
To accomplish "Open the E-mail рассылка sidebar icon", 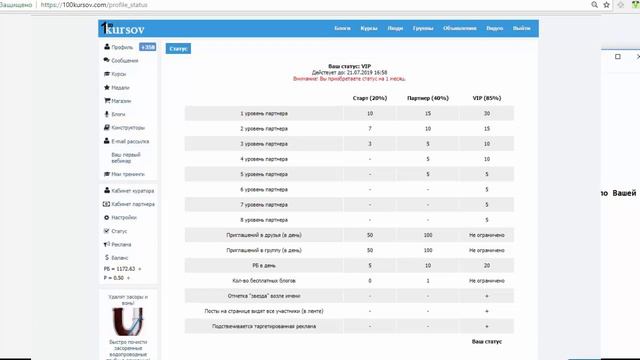I will [107, 141].
